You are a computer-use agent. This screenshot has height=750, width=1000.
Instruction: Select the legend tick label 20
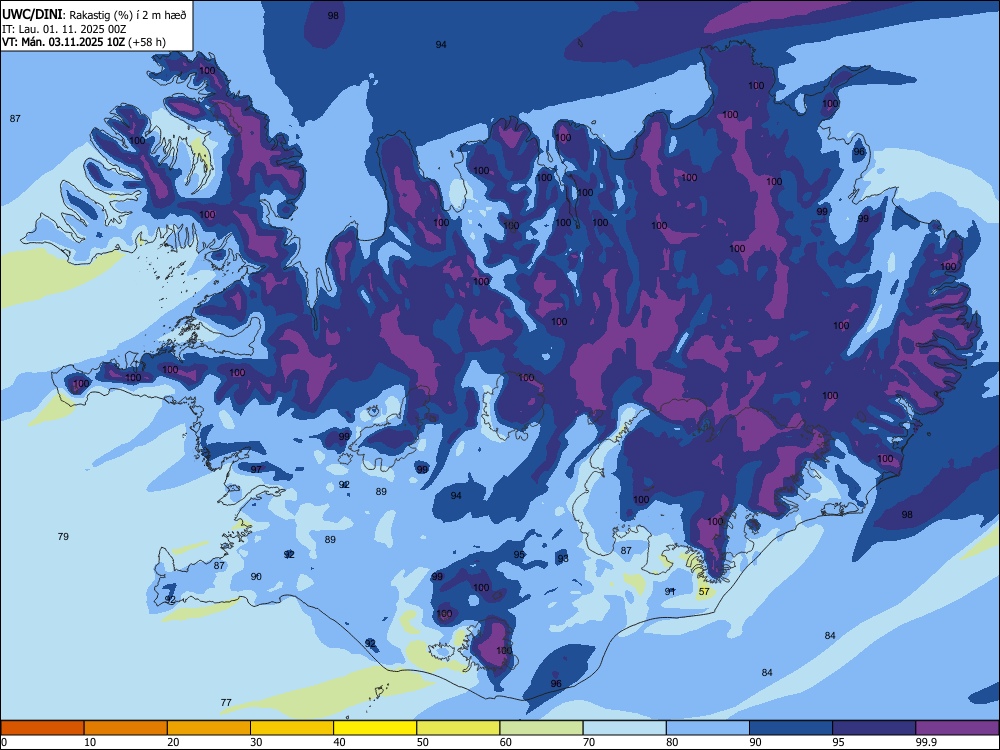coord(173,742)
